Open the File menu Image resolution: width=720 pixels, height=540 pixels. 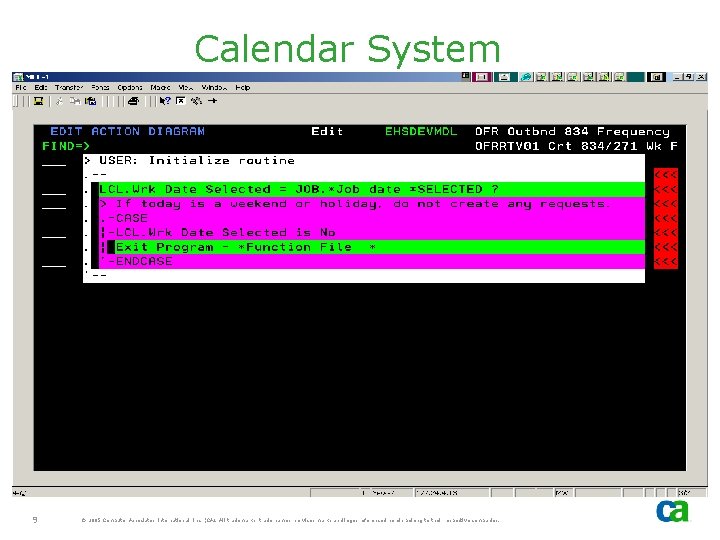21,87
